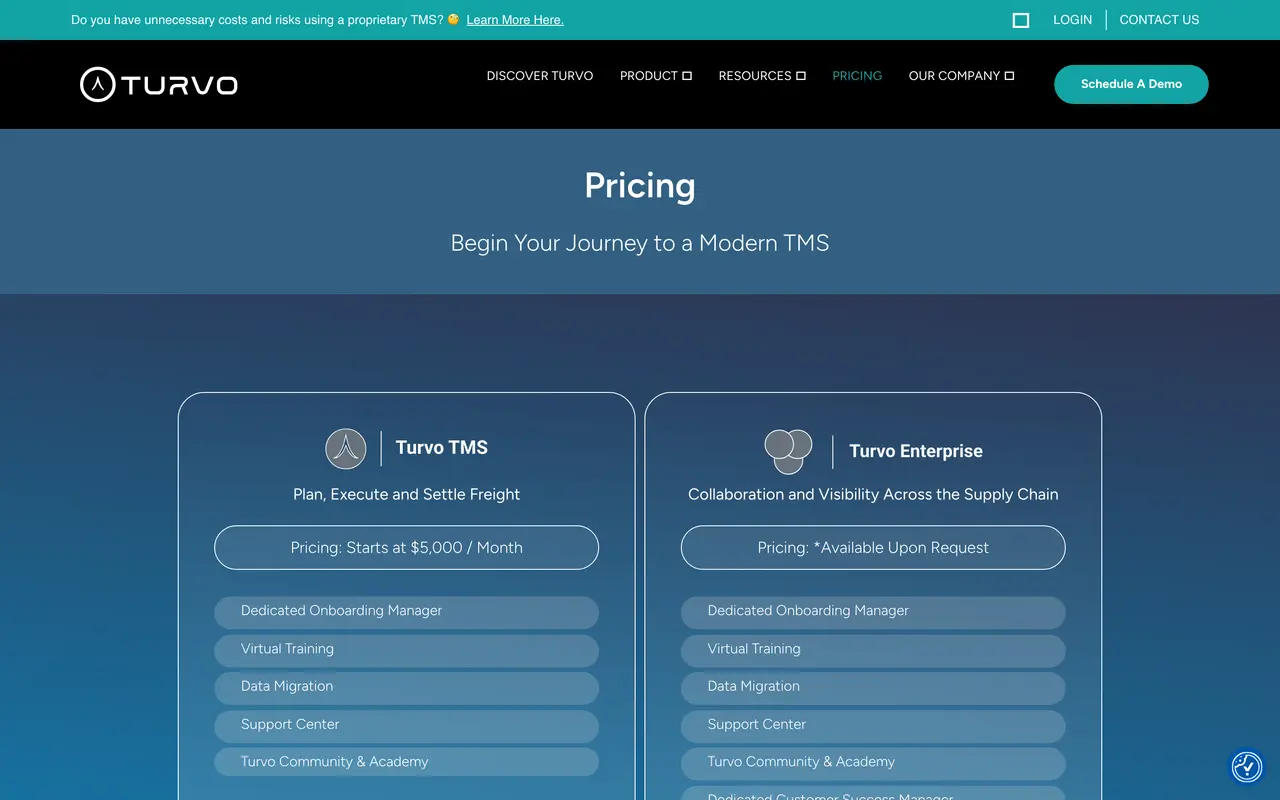1280x800 pixels.
Task: Click Enterprise Dedicated Onboarding Manager row
Action: (x=873, y=612)
